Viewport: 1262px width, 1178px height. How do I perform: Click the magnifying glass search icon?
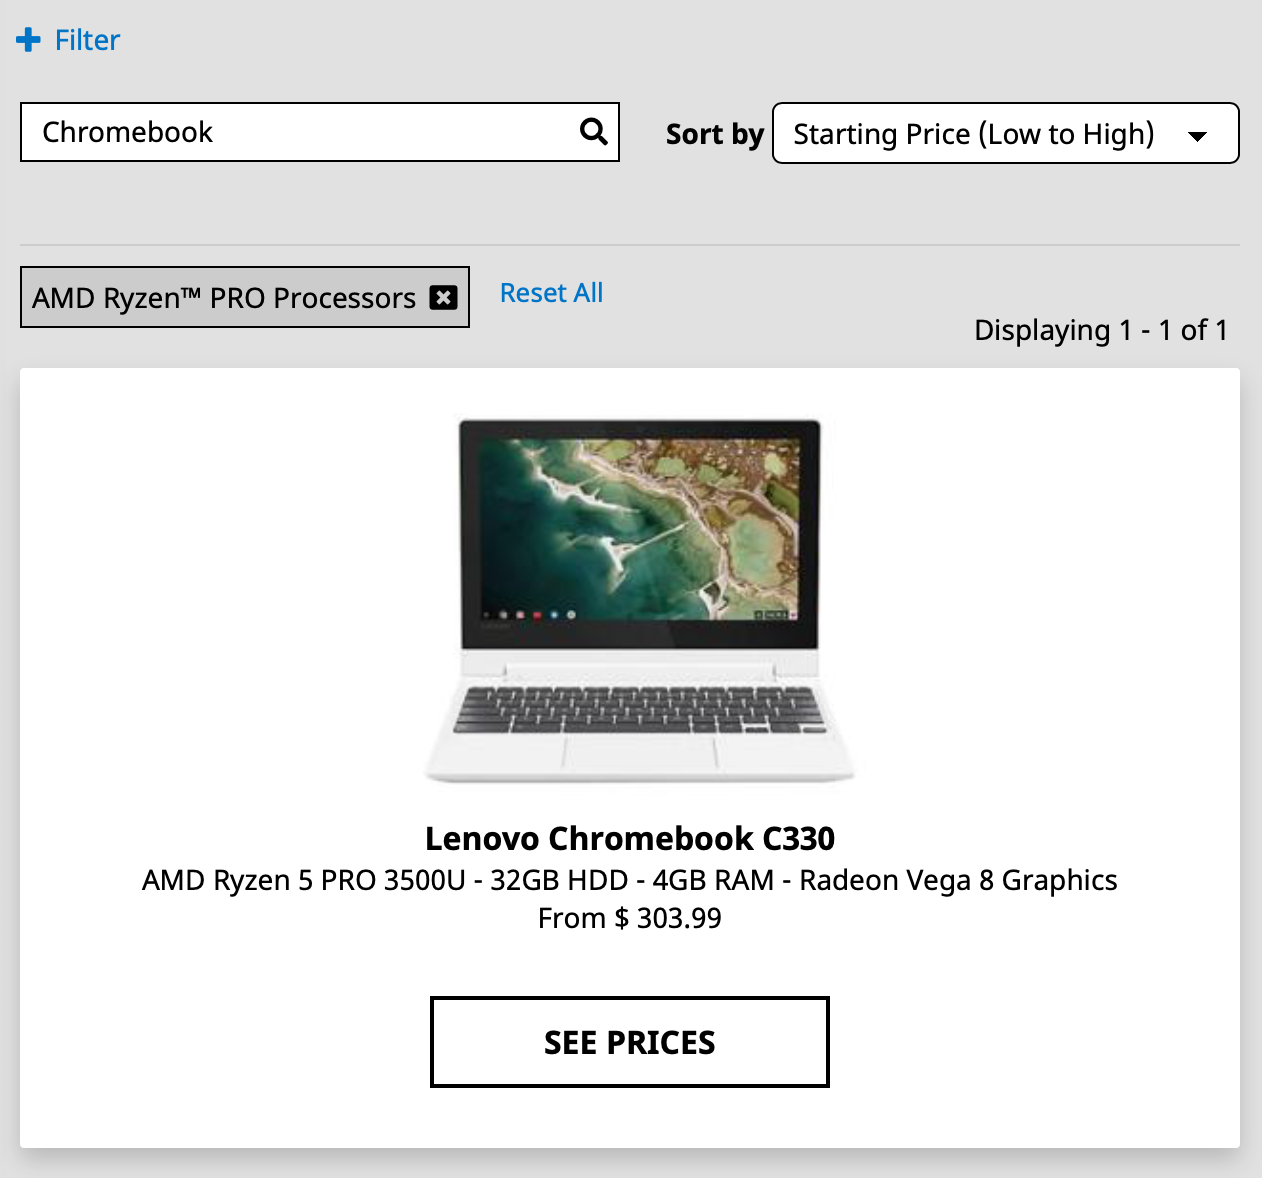pos(593,131)
